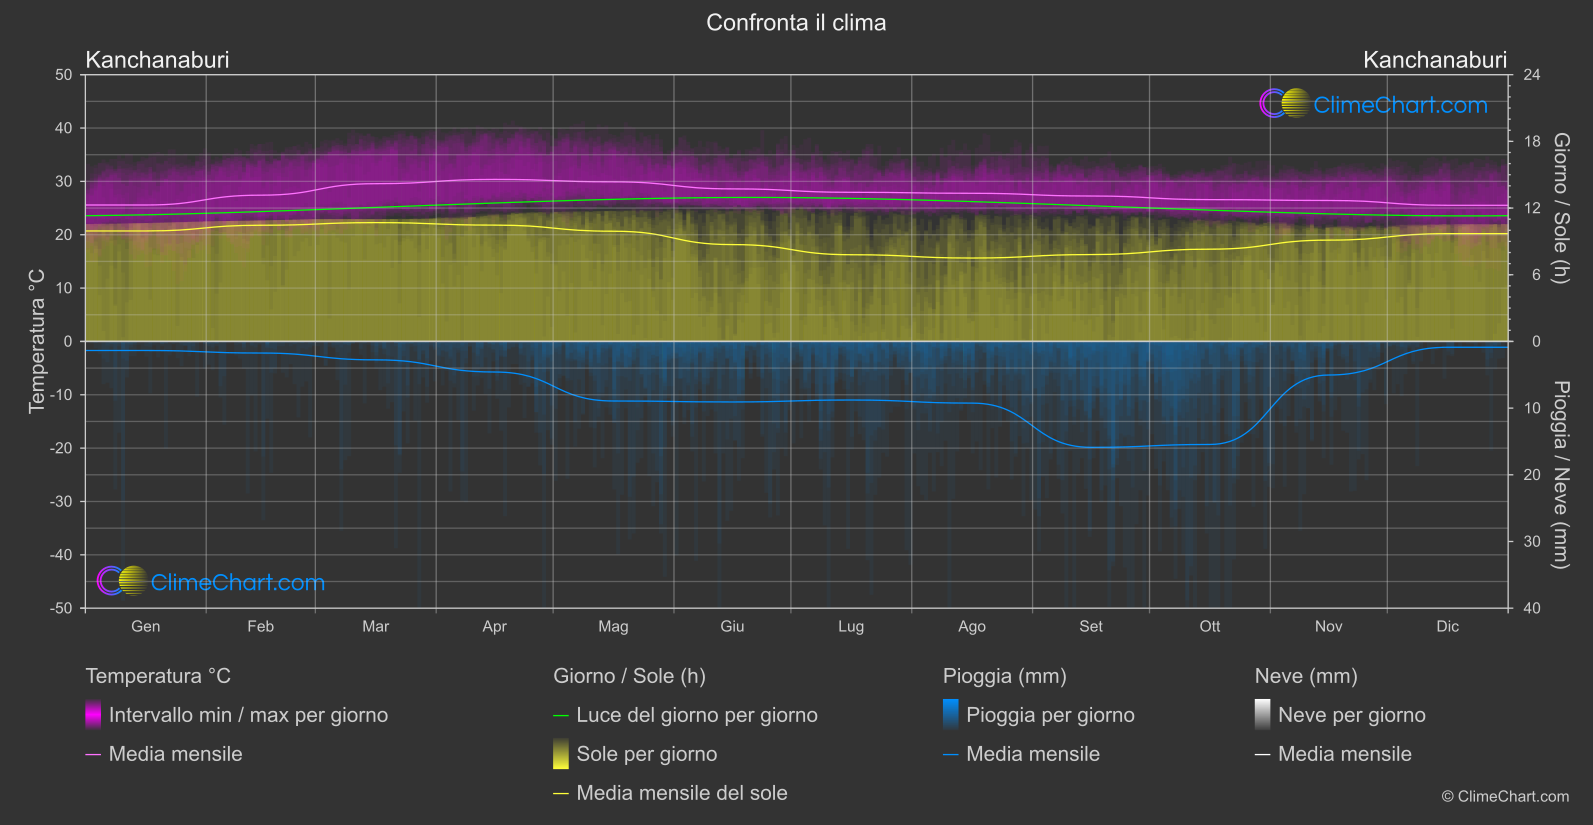Toggle snow 'Media mensile' white legend line

pos(1263,754)
